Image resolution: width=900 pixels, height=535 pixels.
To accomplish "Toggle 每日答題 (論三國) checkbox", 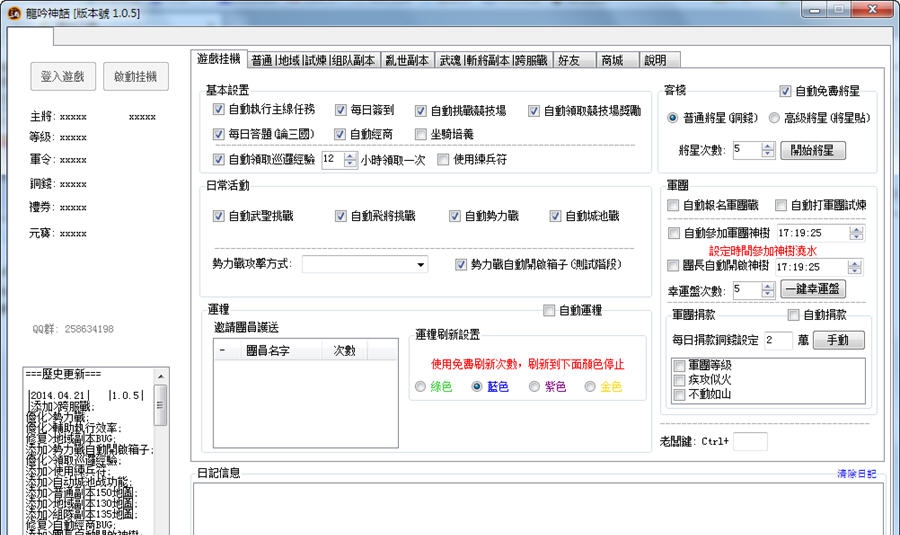I will click(218, 134).
